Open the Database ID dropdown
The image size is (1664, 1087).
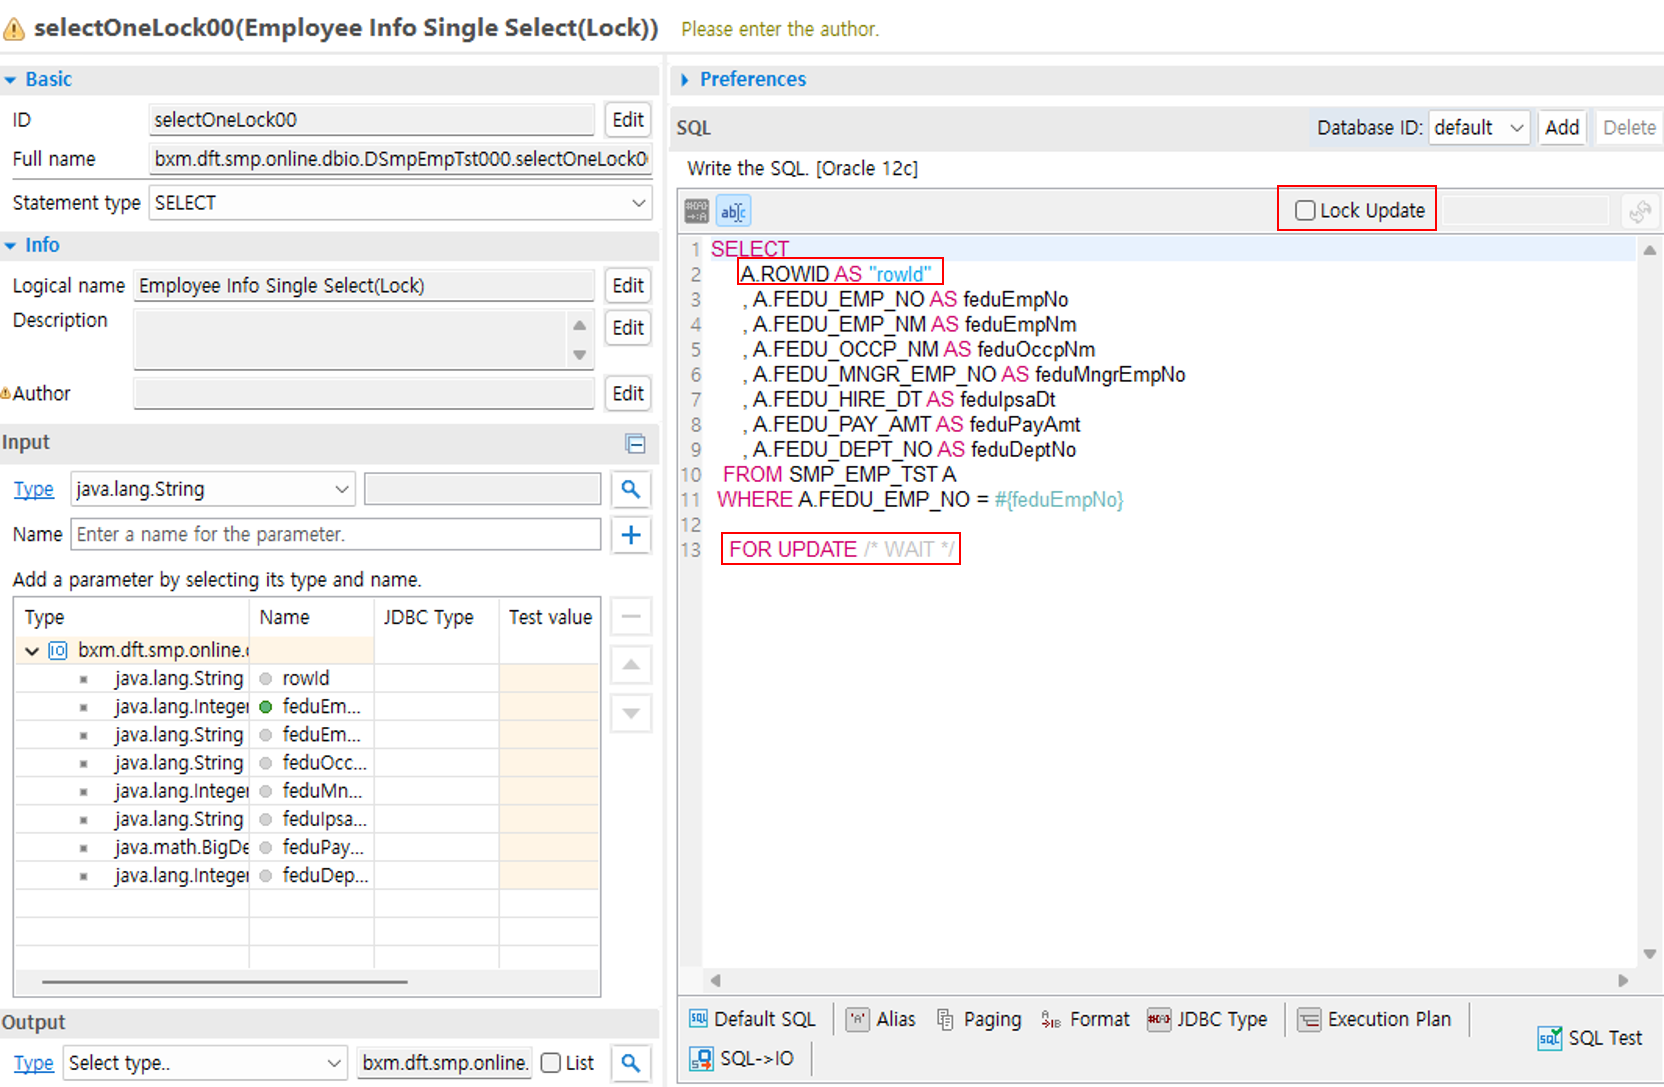pyautogui.click(x=1479, y=128)
